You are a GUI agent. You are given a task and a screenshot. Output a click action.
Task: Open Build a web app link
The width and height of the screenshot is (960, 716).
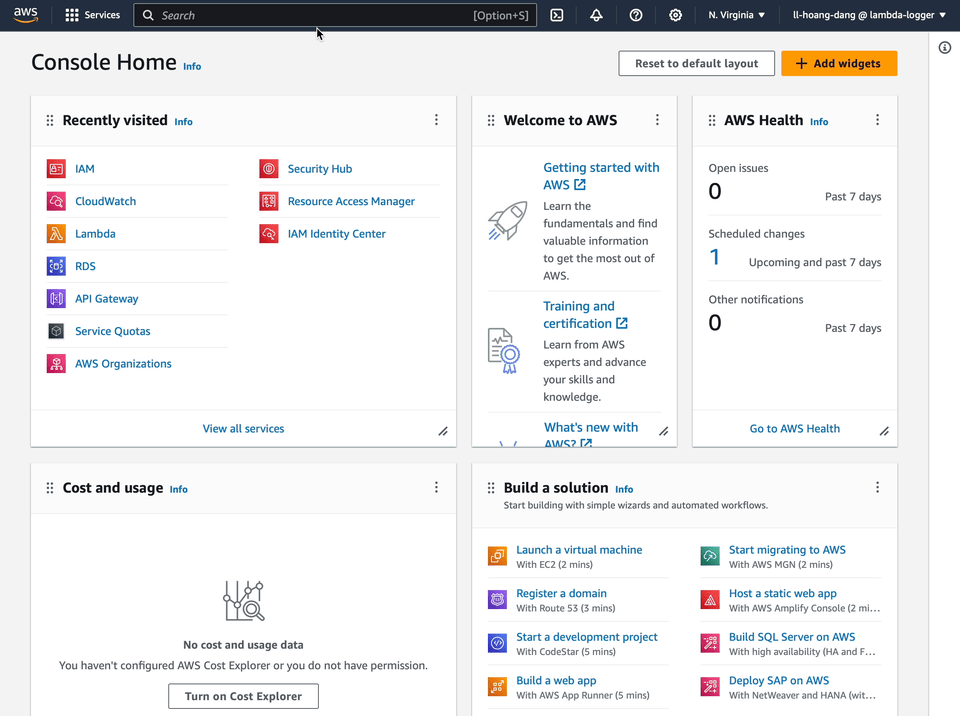pyautogui.click(x=556, y=680)
